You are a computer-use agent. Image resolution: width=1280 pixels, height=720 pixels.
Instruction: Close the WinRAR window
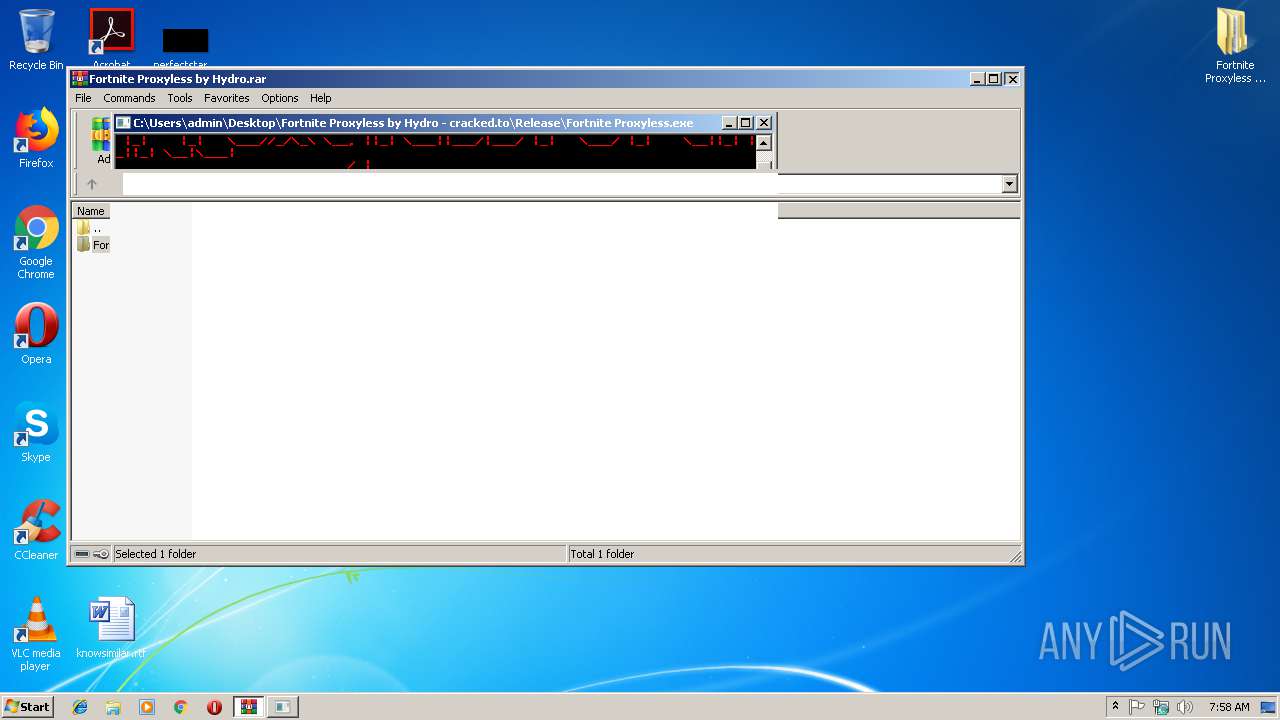point(1012,79)
